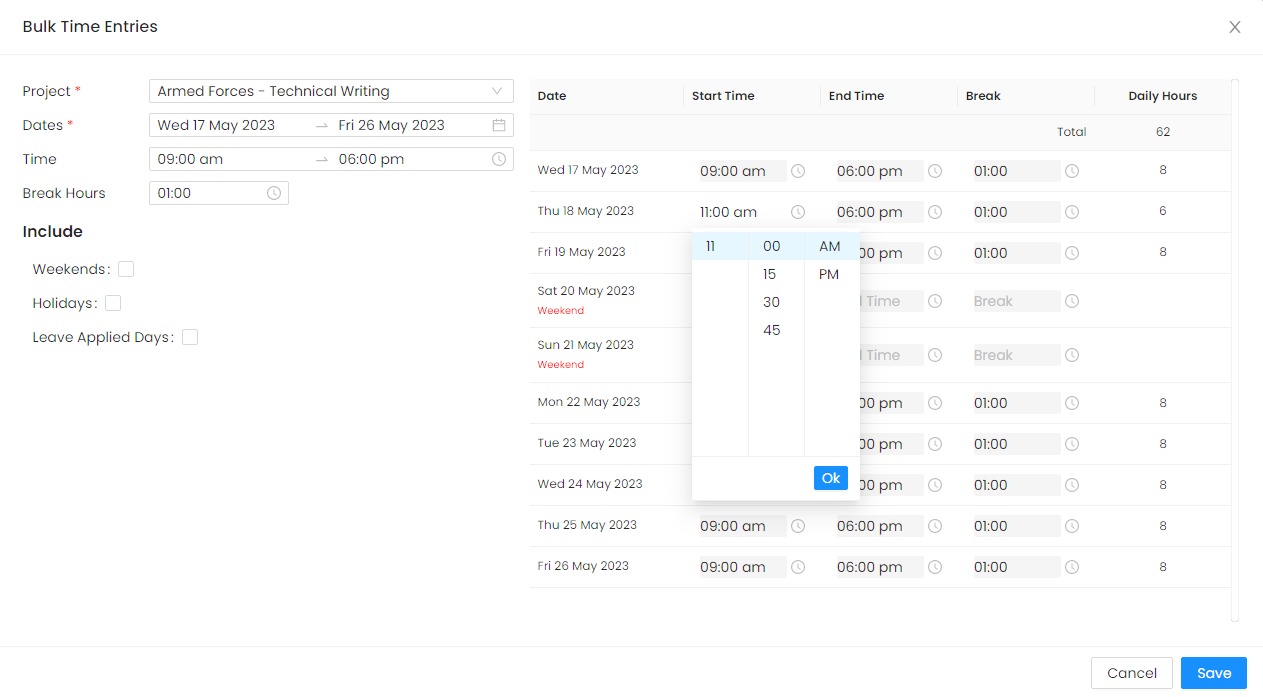Pick 15 minutes in the picker list

pos(770,274)
